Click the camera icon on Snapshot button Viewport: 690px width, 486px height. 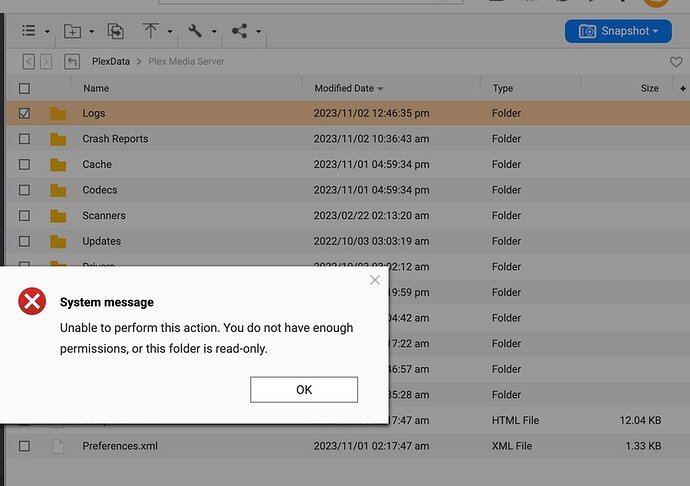click(587, 31)
